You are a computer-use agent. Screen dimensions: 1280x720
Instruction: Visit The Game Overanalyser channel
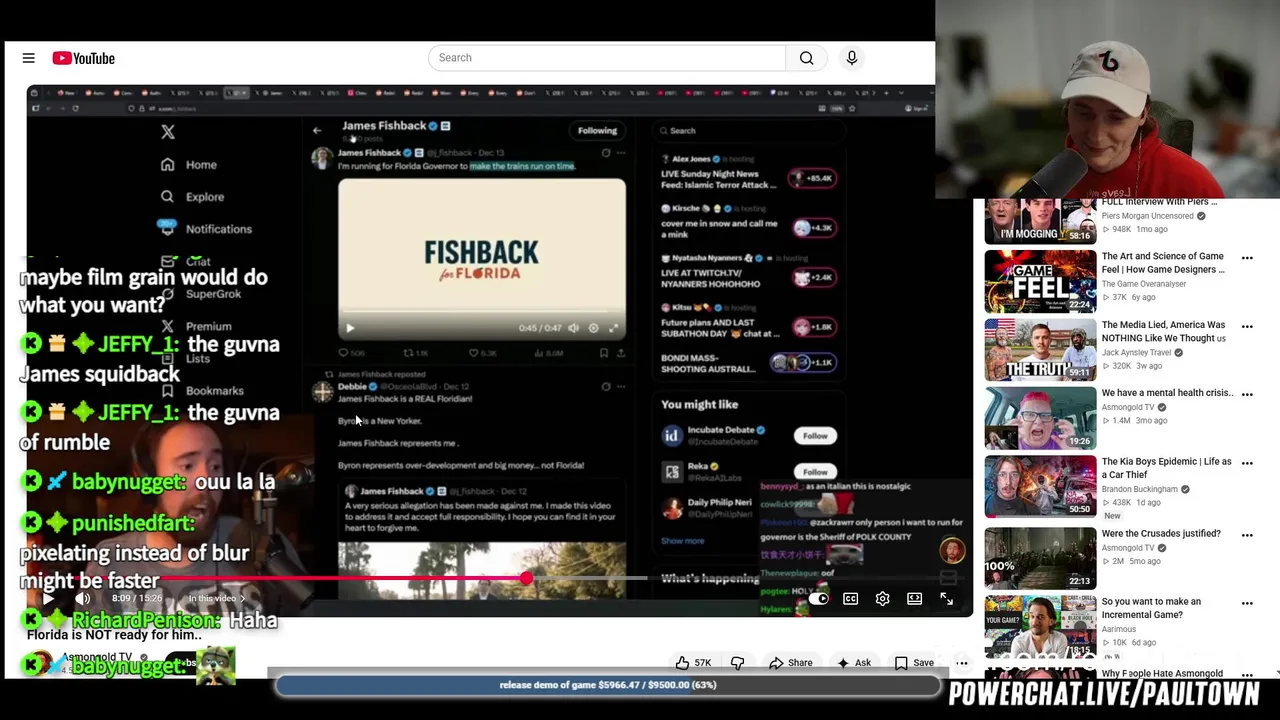click(1144, 284)
